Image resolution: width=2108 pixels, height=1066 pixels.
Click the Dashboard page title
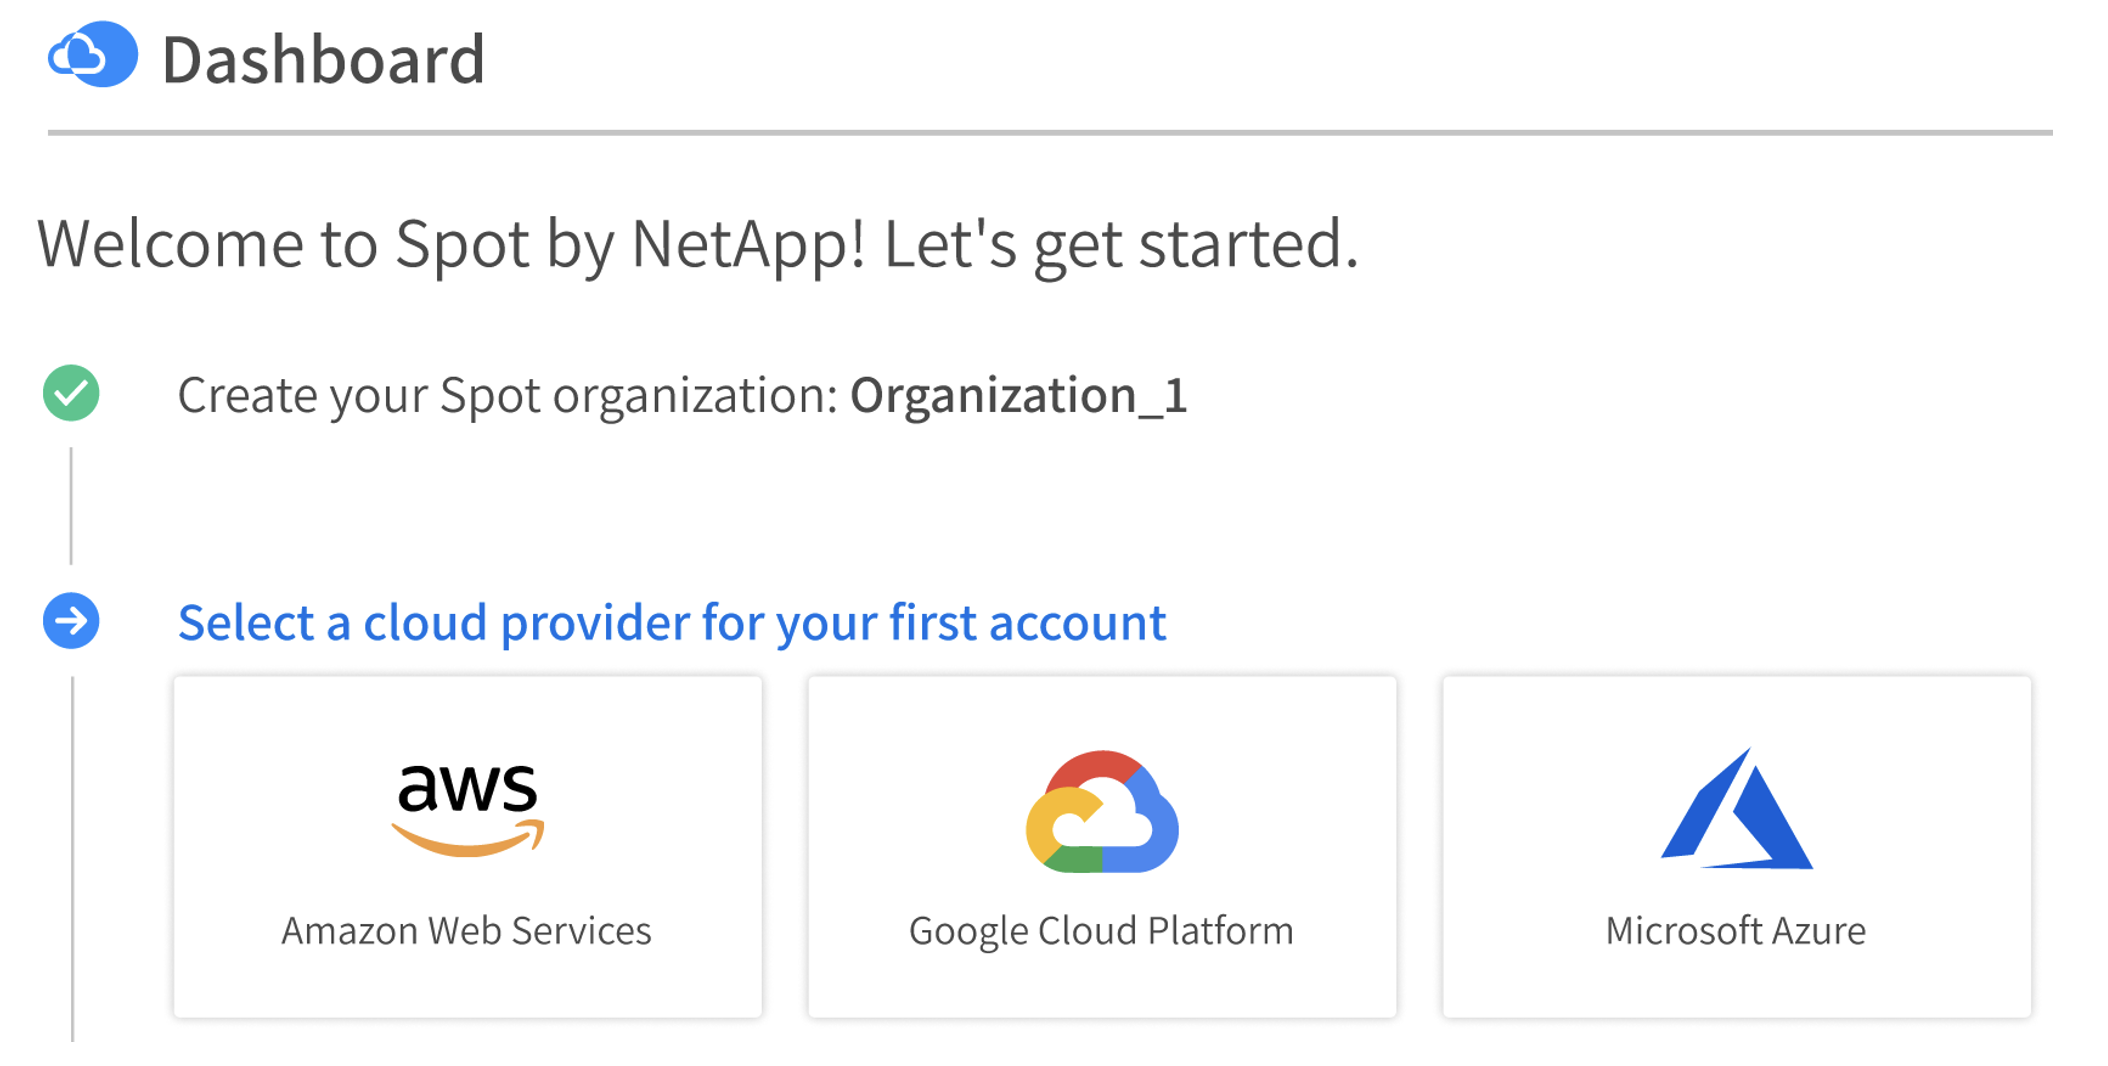323,59
